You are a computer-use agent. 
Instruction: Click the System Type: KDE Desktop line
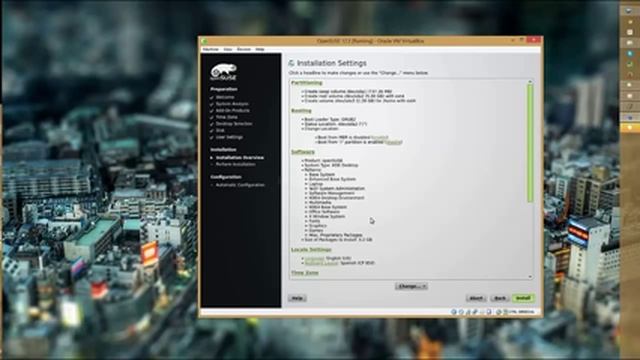[x=331, y=165]
